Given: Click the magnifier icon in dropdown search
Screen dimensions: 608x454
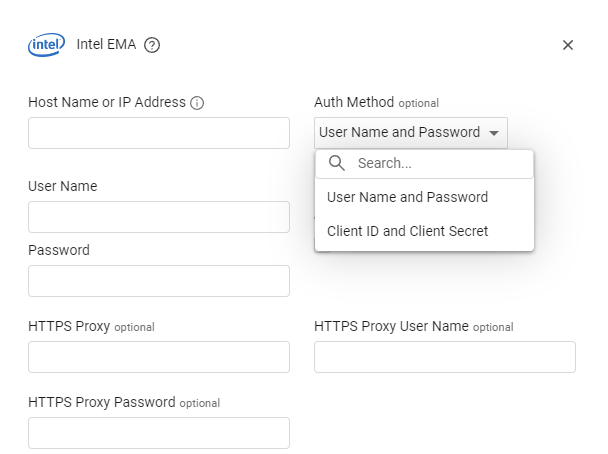Looking at the screenshot, I should (x=337, y=163).
